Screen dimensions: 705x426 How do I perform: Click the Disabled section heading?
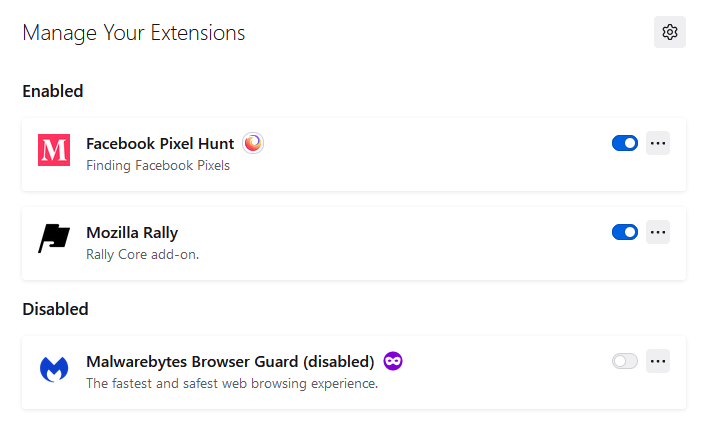tap(55, 309)
